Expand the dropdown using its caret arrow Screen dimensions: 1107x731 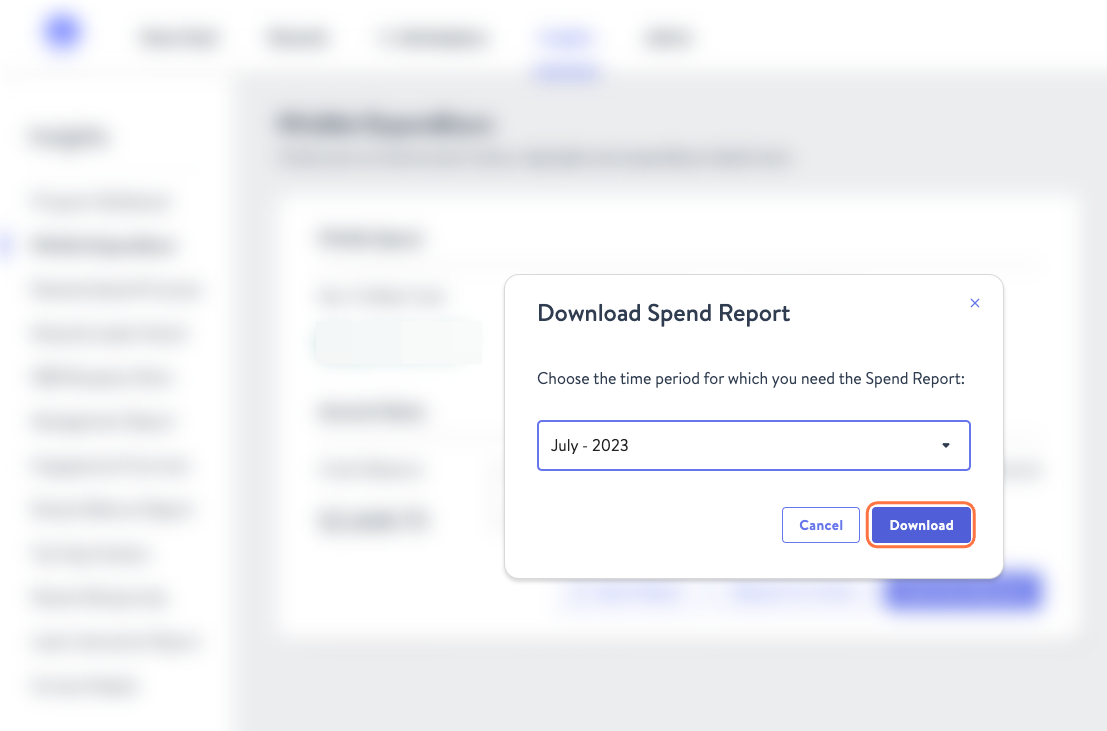[x=945, y=445]
